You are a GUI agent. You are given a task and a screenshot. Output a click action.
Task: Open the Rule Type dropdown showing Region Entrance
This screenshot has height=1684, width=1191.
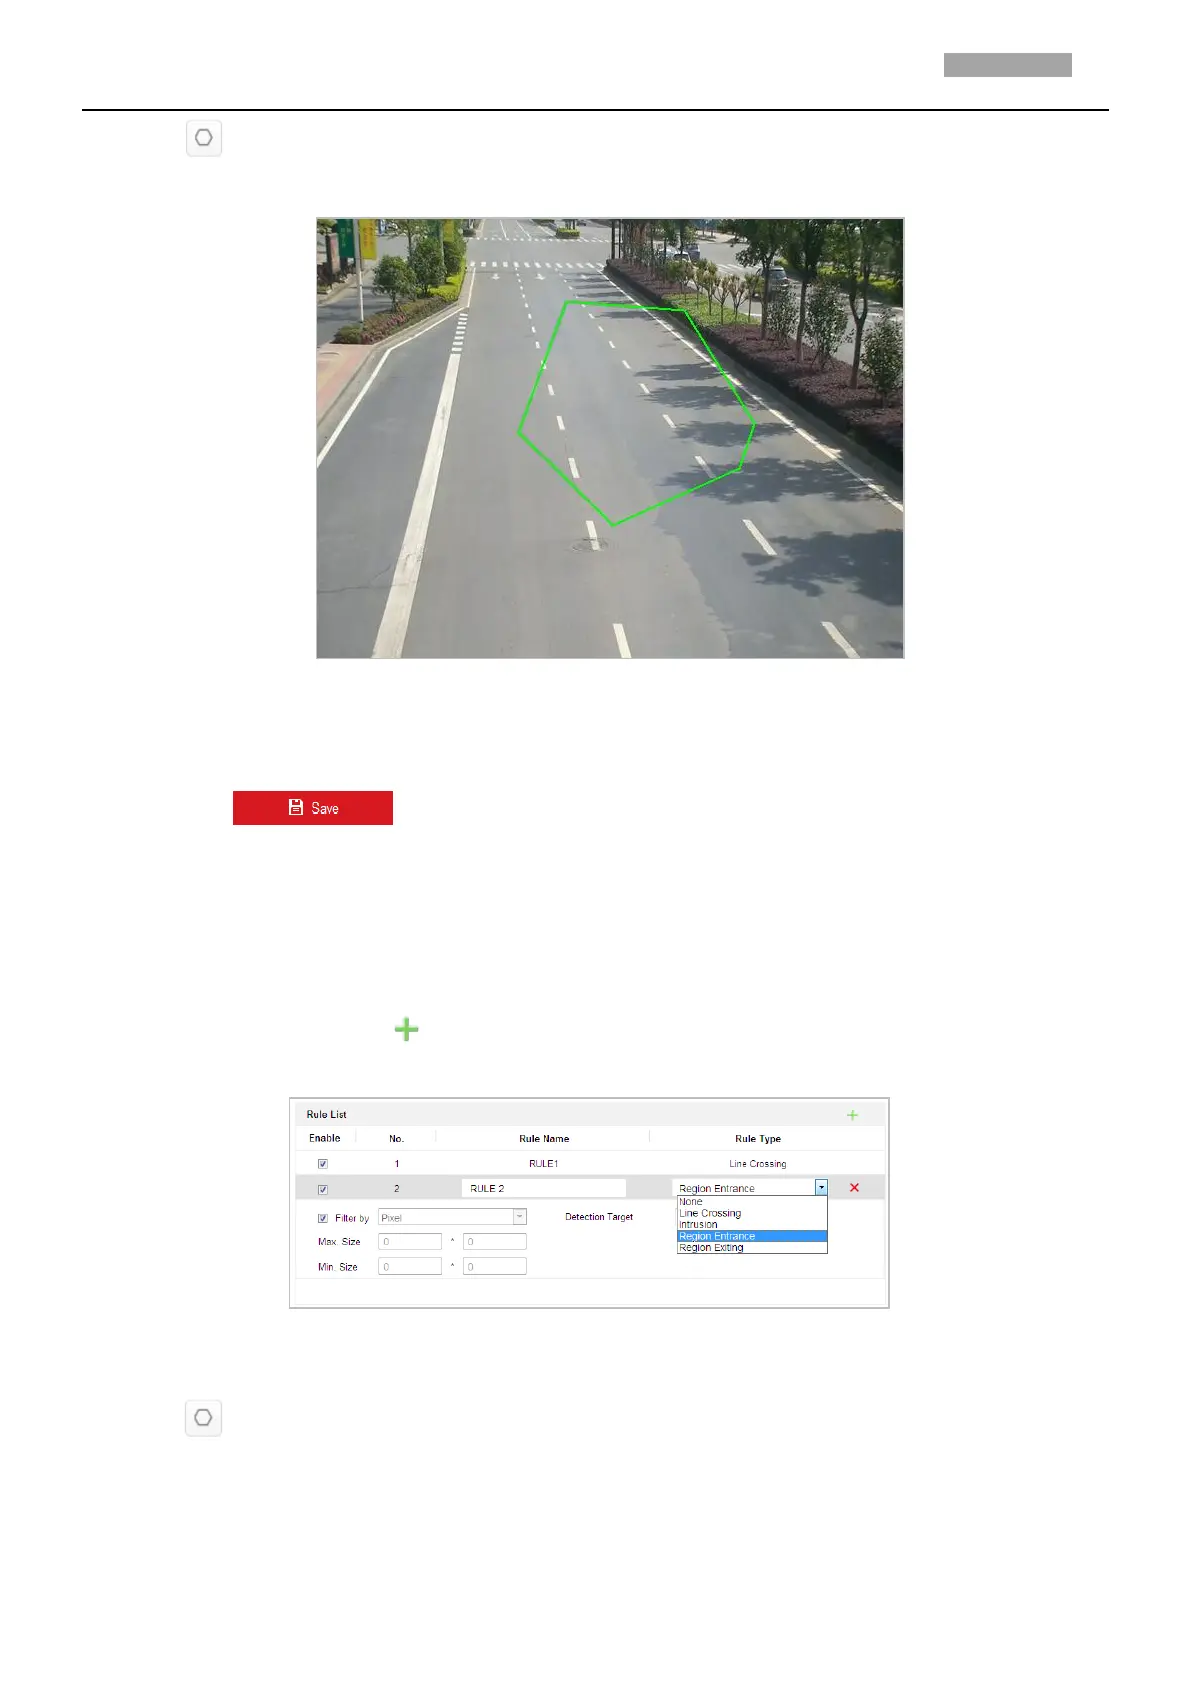(x=752, y=1188)
